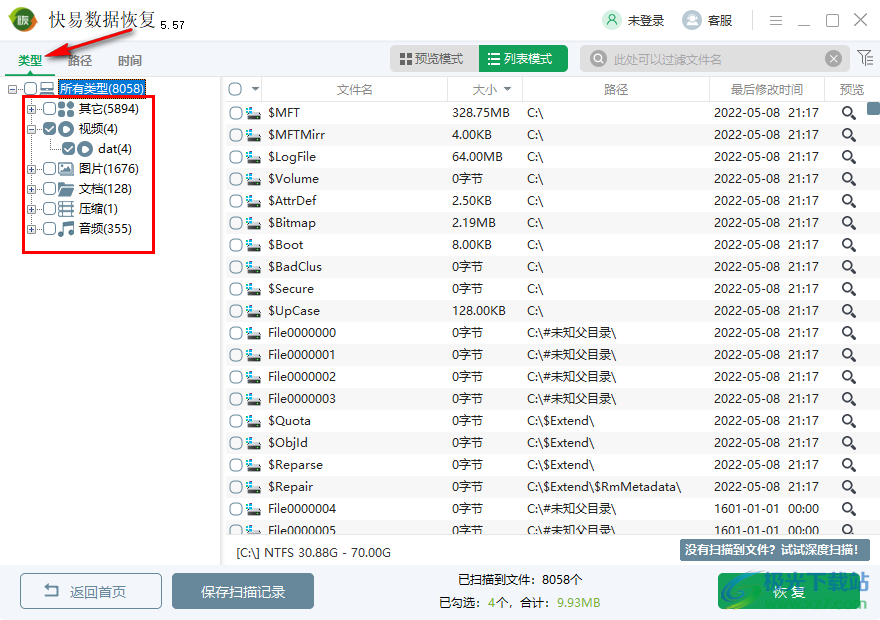Click the customer service 客服 icon
The image size is (880, 620).
(691, 21)
